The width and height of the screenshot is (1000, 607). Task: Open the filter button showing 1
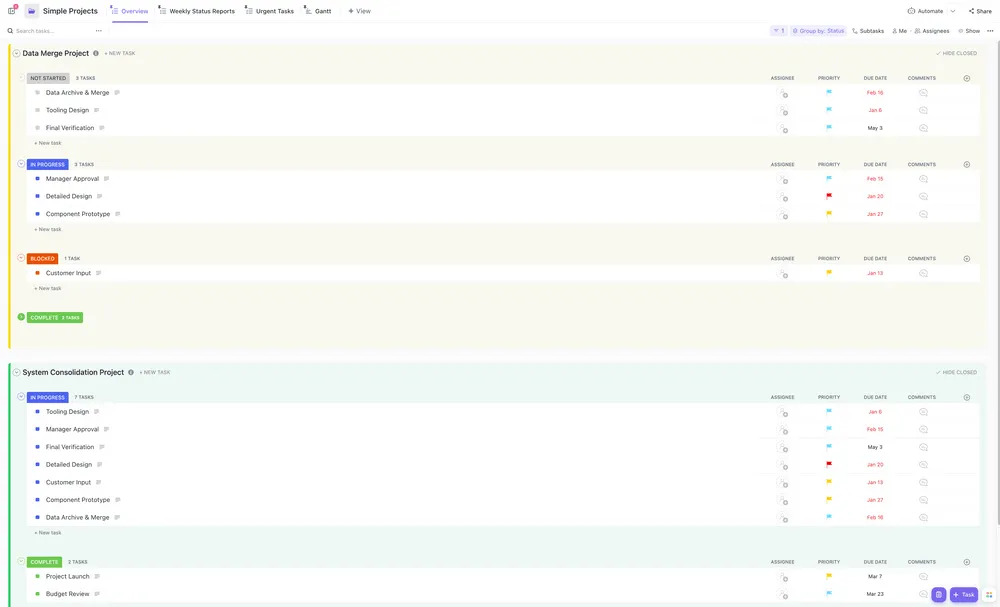[x=779, y=31]
